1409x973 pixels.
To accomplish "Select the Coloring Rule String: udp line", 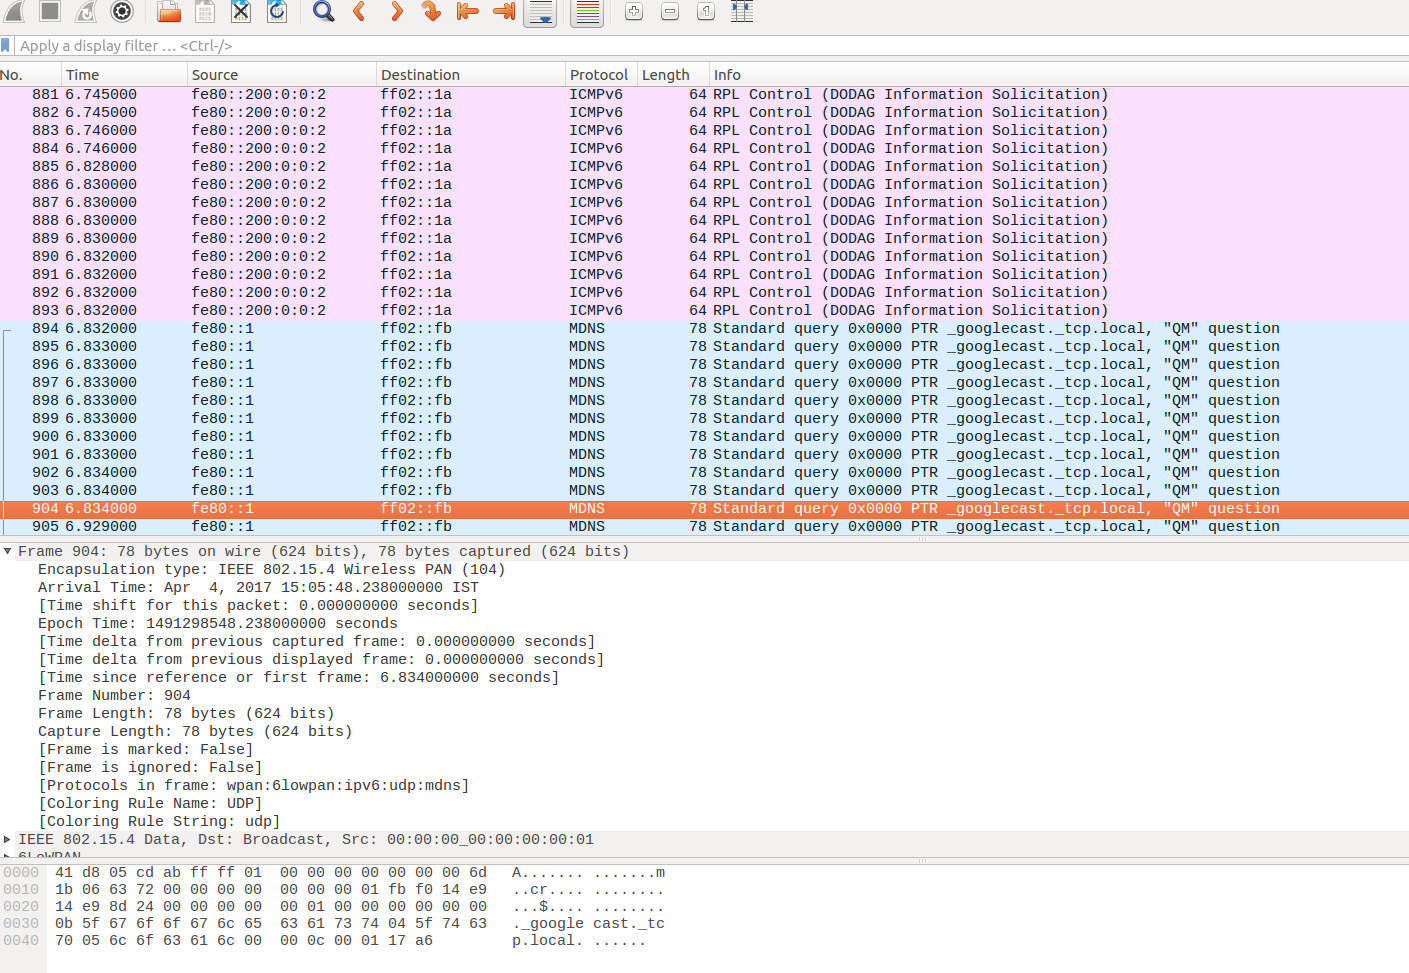I will (159, 822).
